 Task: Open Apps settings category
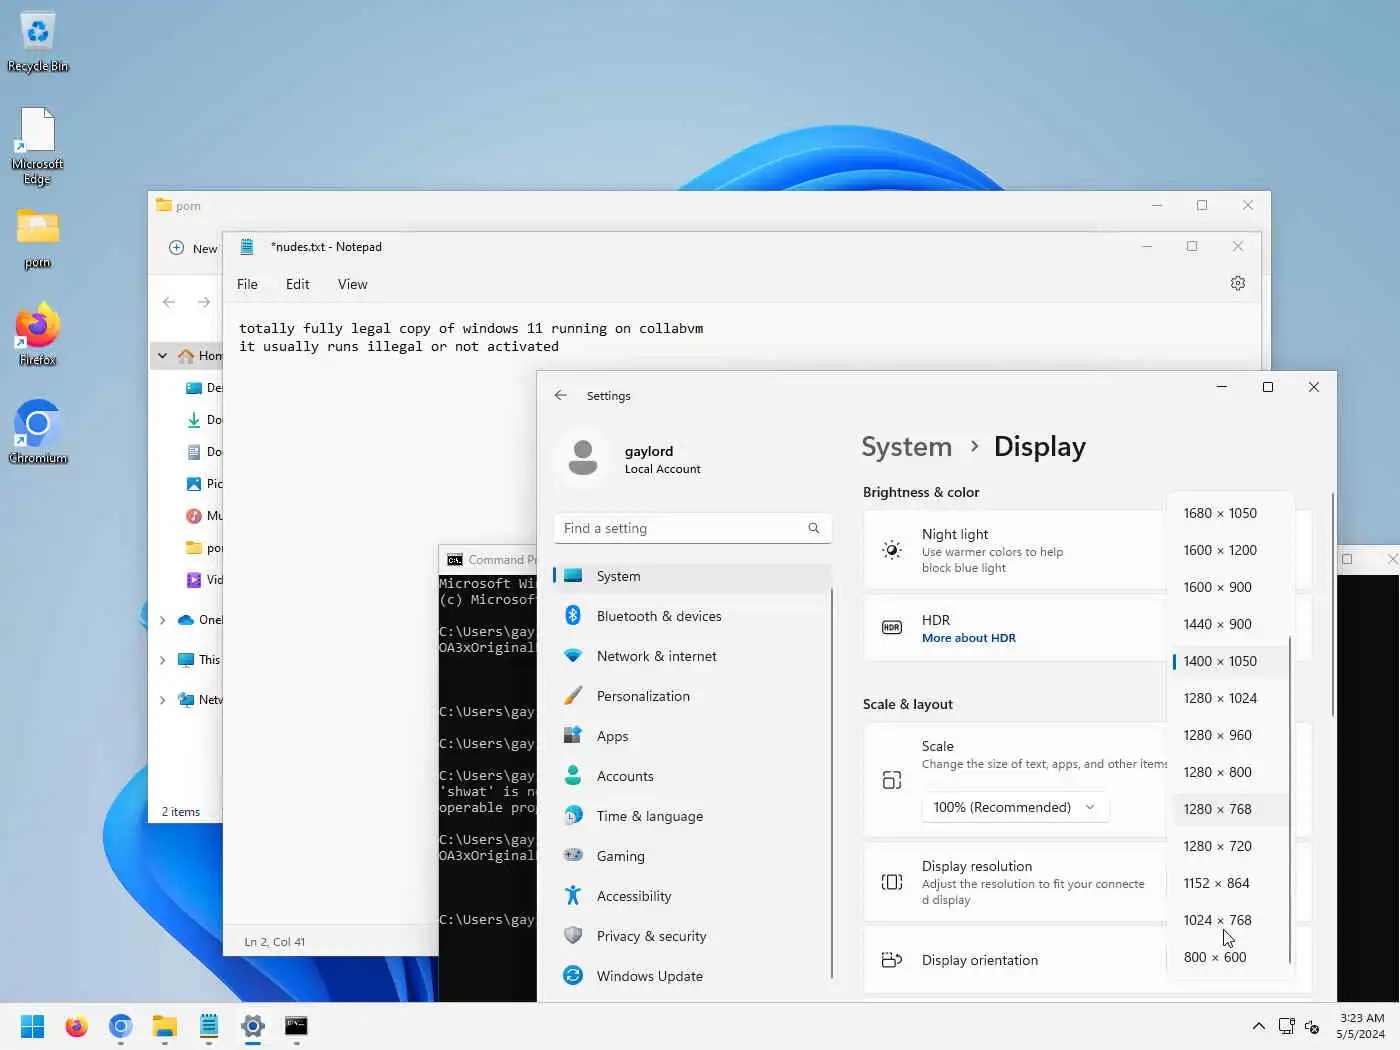pyautogui.click(x=692, y=736)
